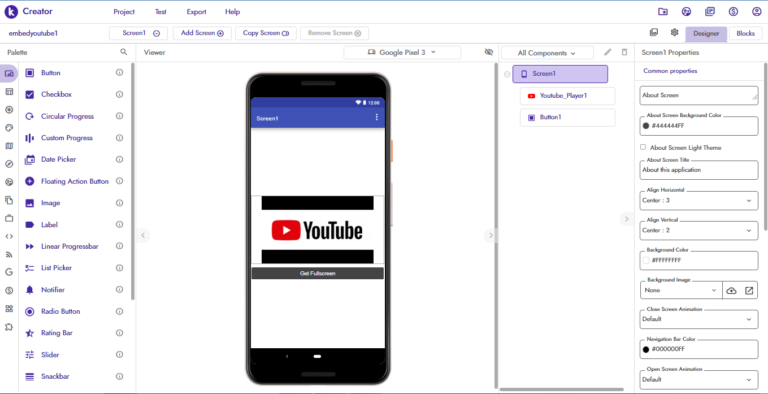
Task: Select the User Interface palette category icon
Action: point(9,74)
